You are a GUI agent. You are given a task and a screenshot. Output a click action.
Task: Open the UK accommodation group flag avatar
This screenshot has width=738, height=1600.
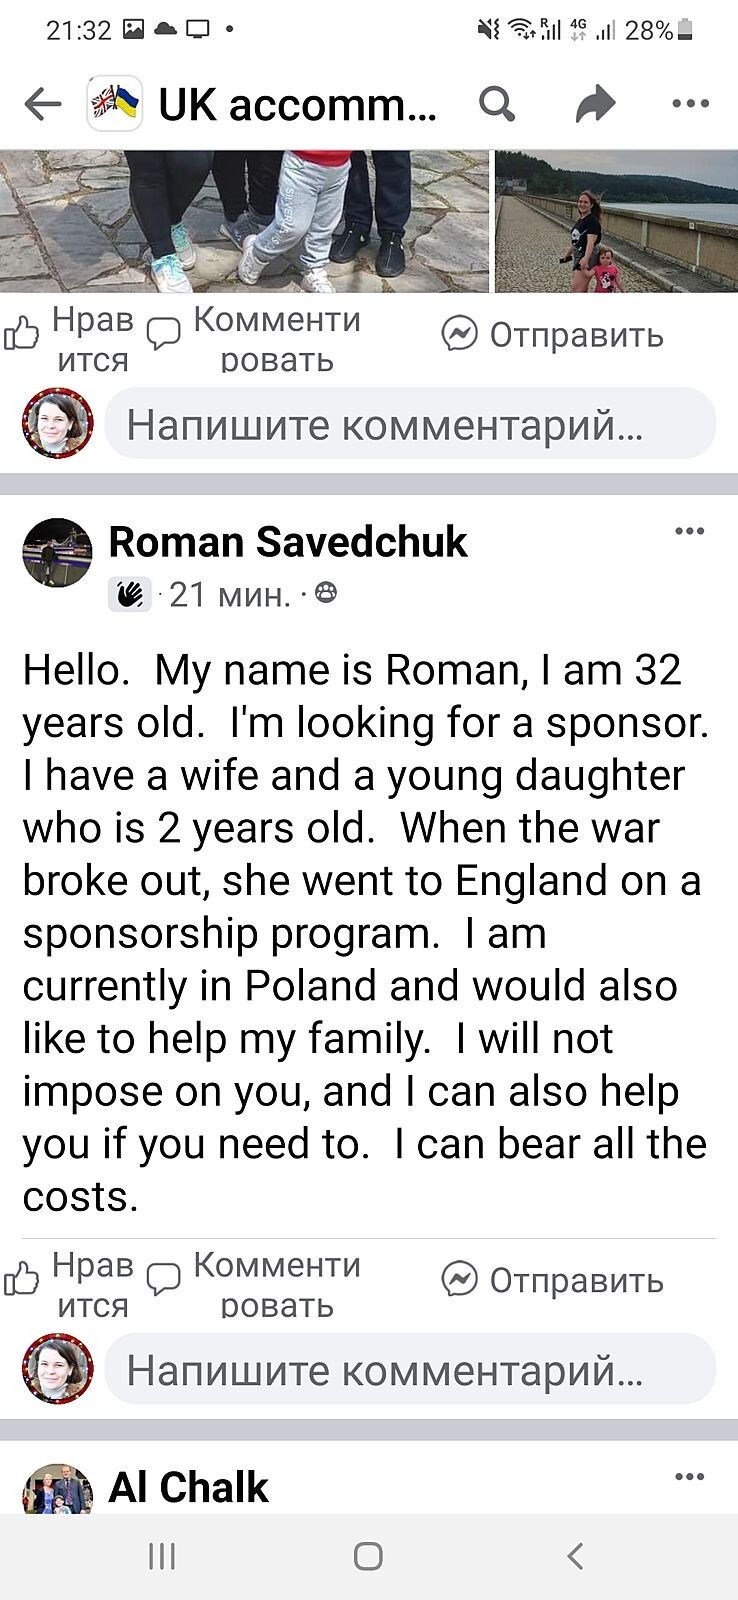pyautogui.click(x=114, y=103)
